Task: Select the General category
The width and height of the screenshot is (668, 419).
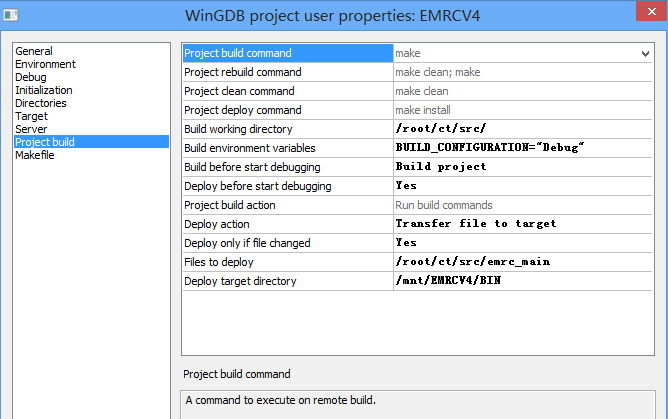Action: [x=34, y=51]
